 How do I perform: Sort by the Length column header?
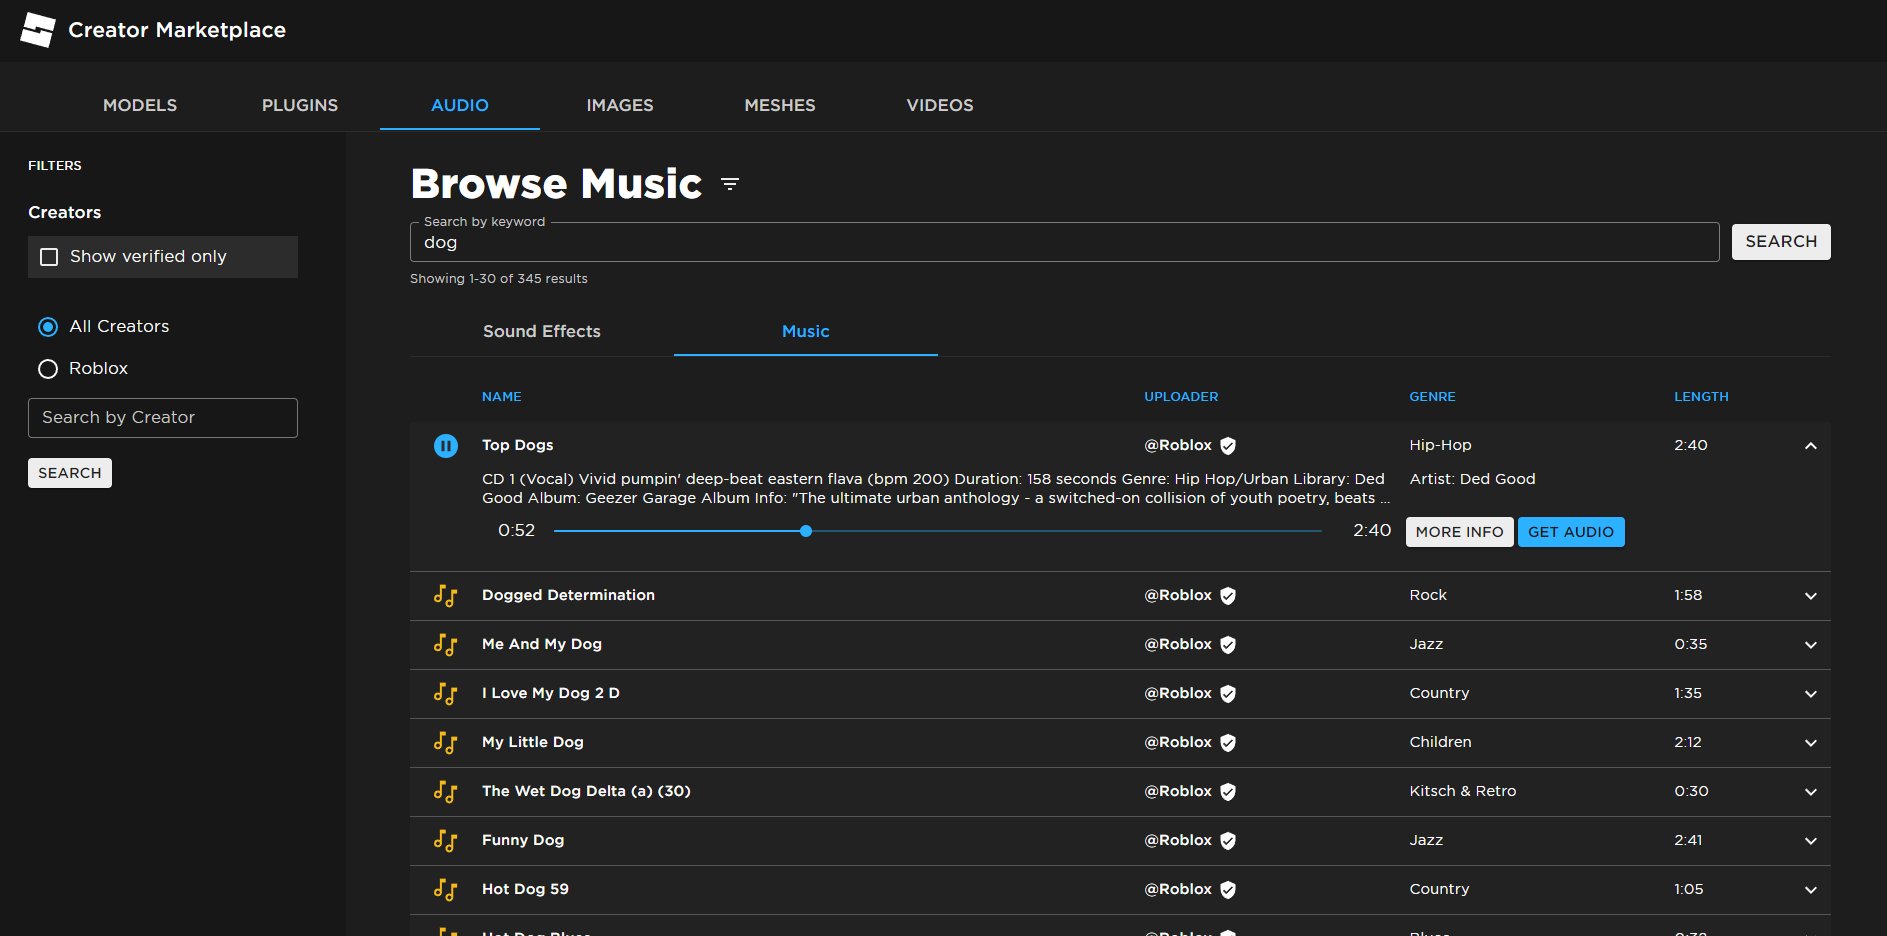1701,397
